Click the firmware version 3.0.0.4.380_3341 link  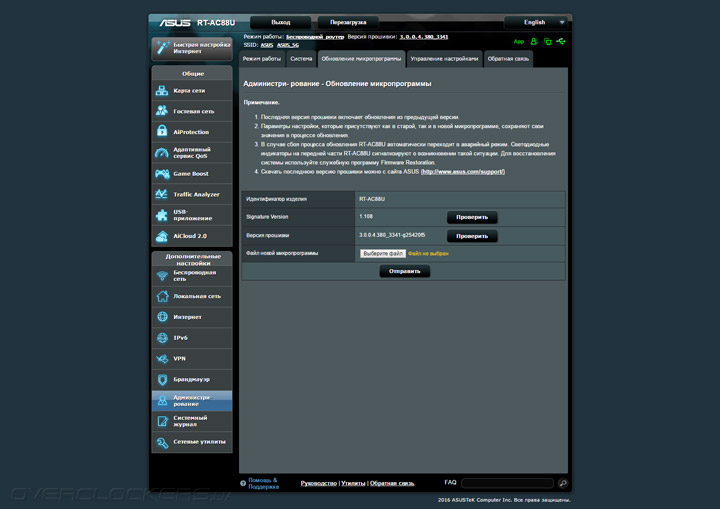(x=424, y=37)
